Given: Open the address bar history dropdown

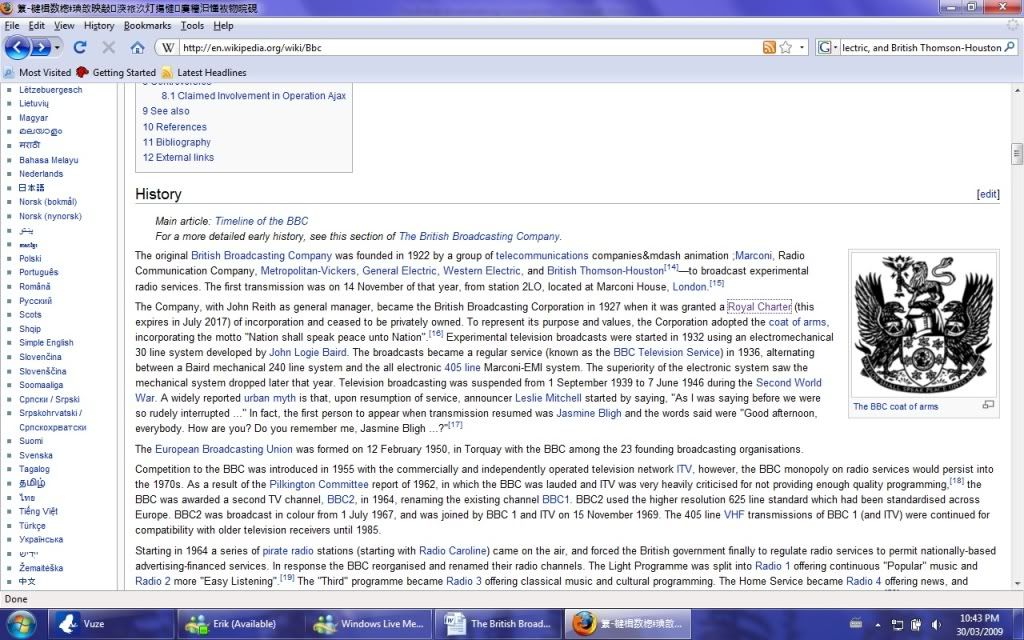Looking at the screenshot, I should pos(802,48).
